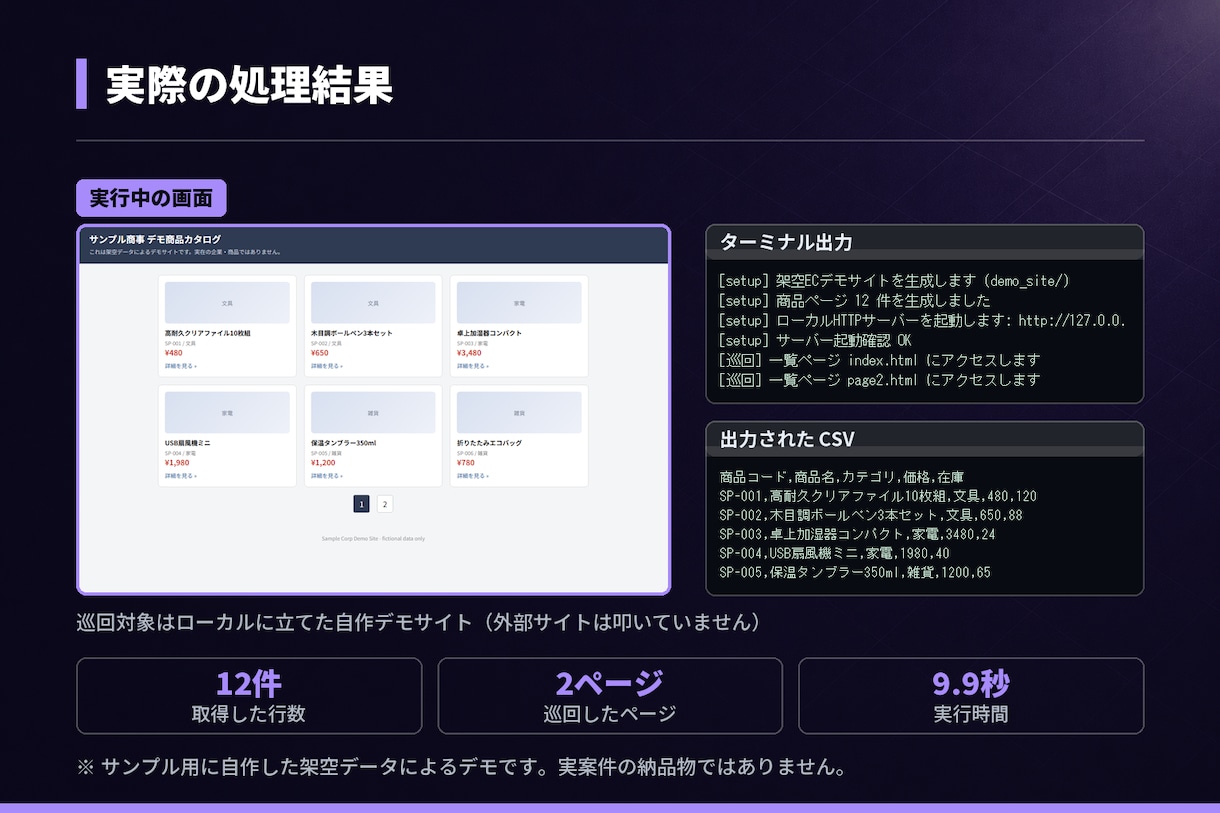Click terminal line 商品ページ 12 件を生成しました
The width and height of the screenshot is (1220, 813).
[x=854, y=301]
